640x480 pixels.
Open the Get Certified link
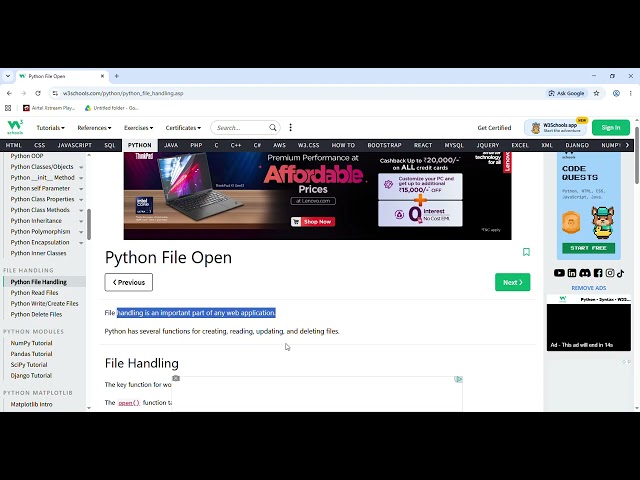pos(494,128)
